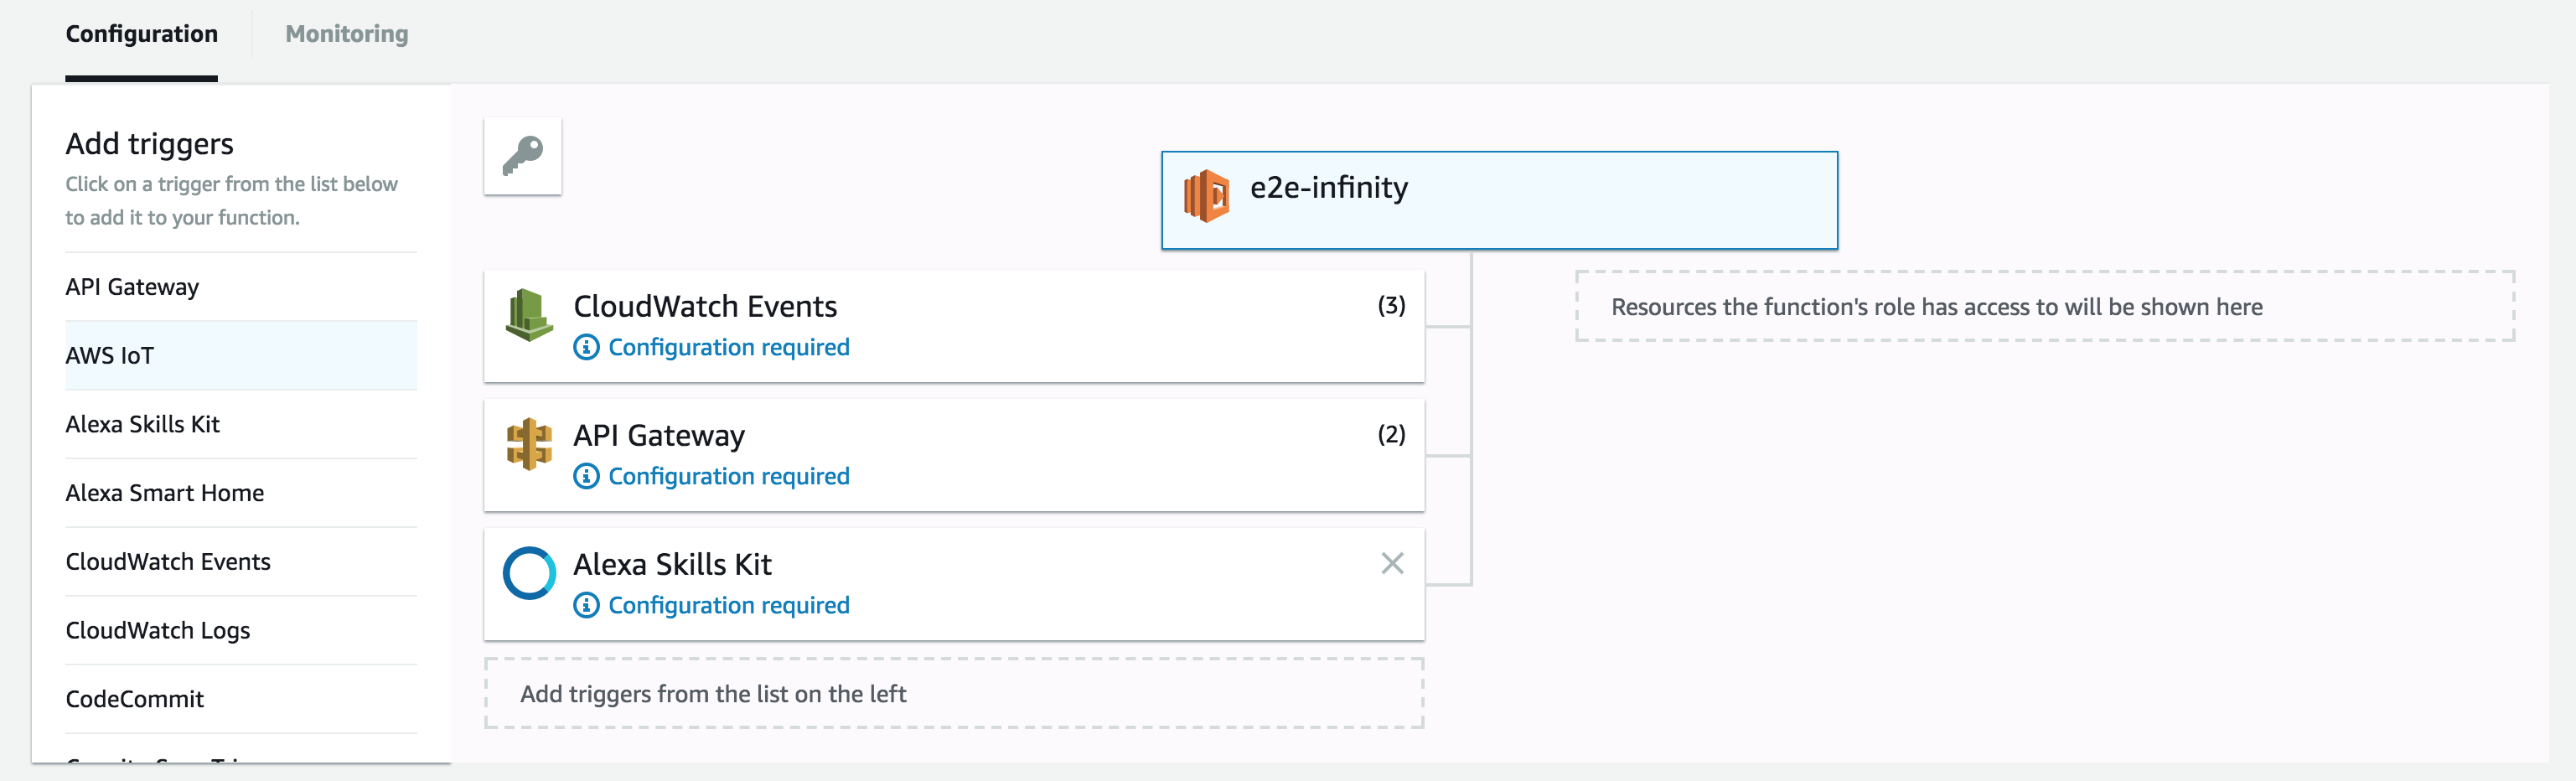Viewport: 2576px width, 781px height.
Task: Click the info icon under API Gateway card
Action: click(x=586, y=476)
